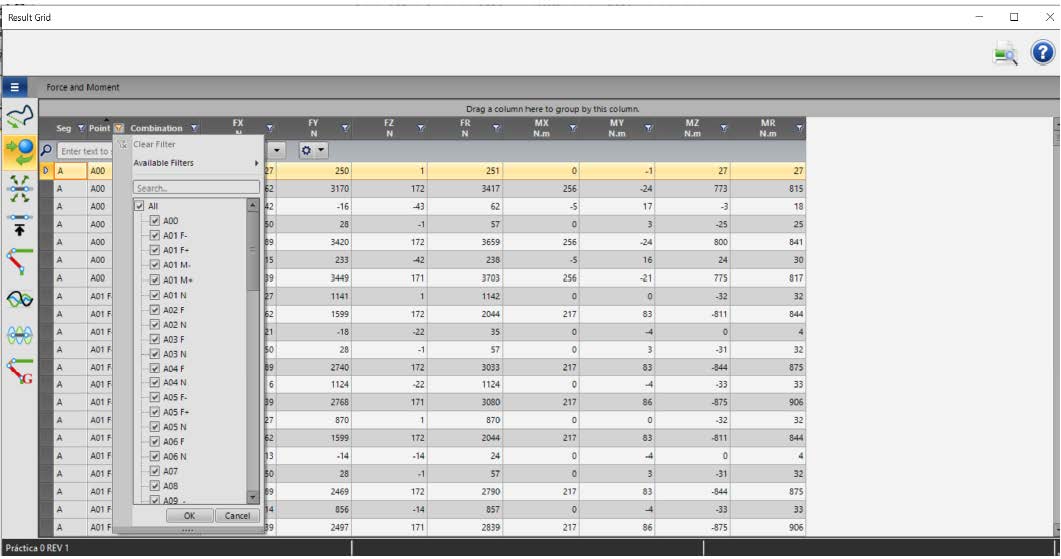Expand the gear settings dropdown in filter row

click(314, 150)
